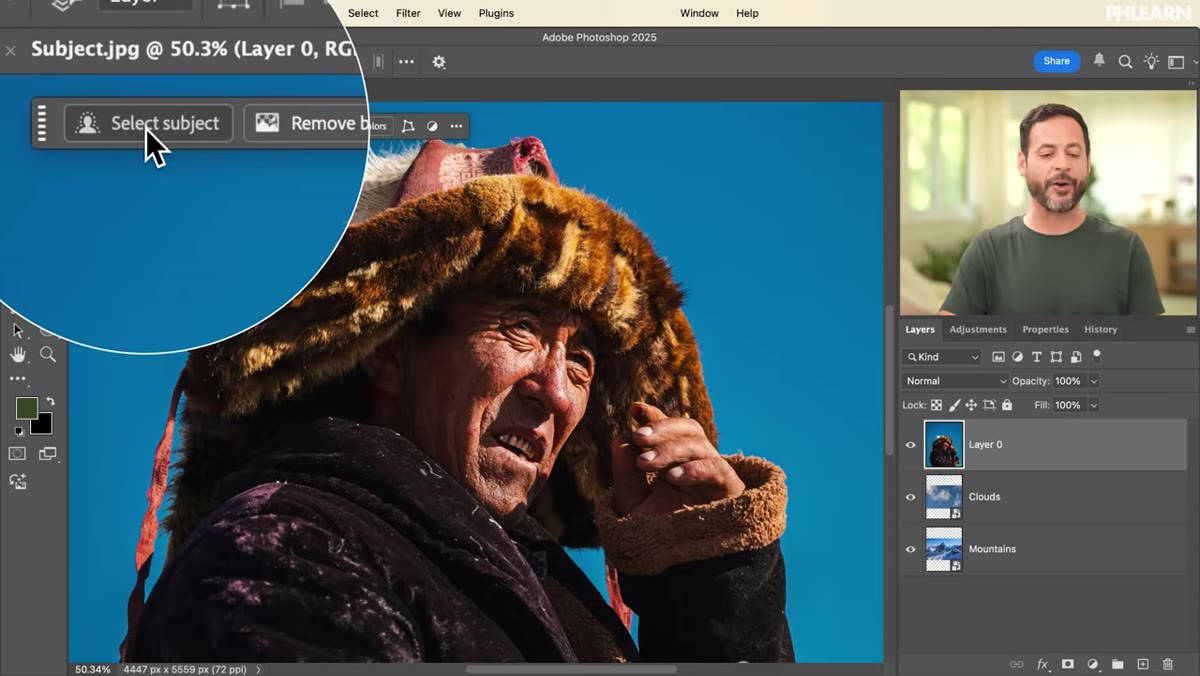Switch to the History tab

1100,329
